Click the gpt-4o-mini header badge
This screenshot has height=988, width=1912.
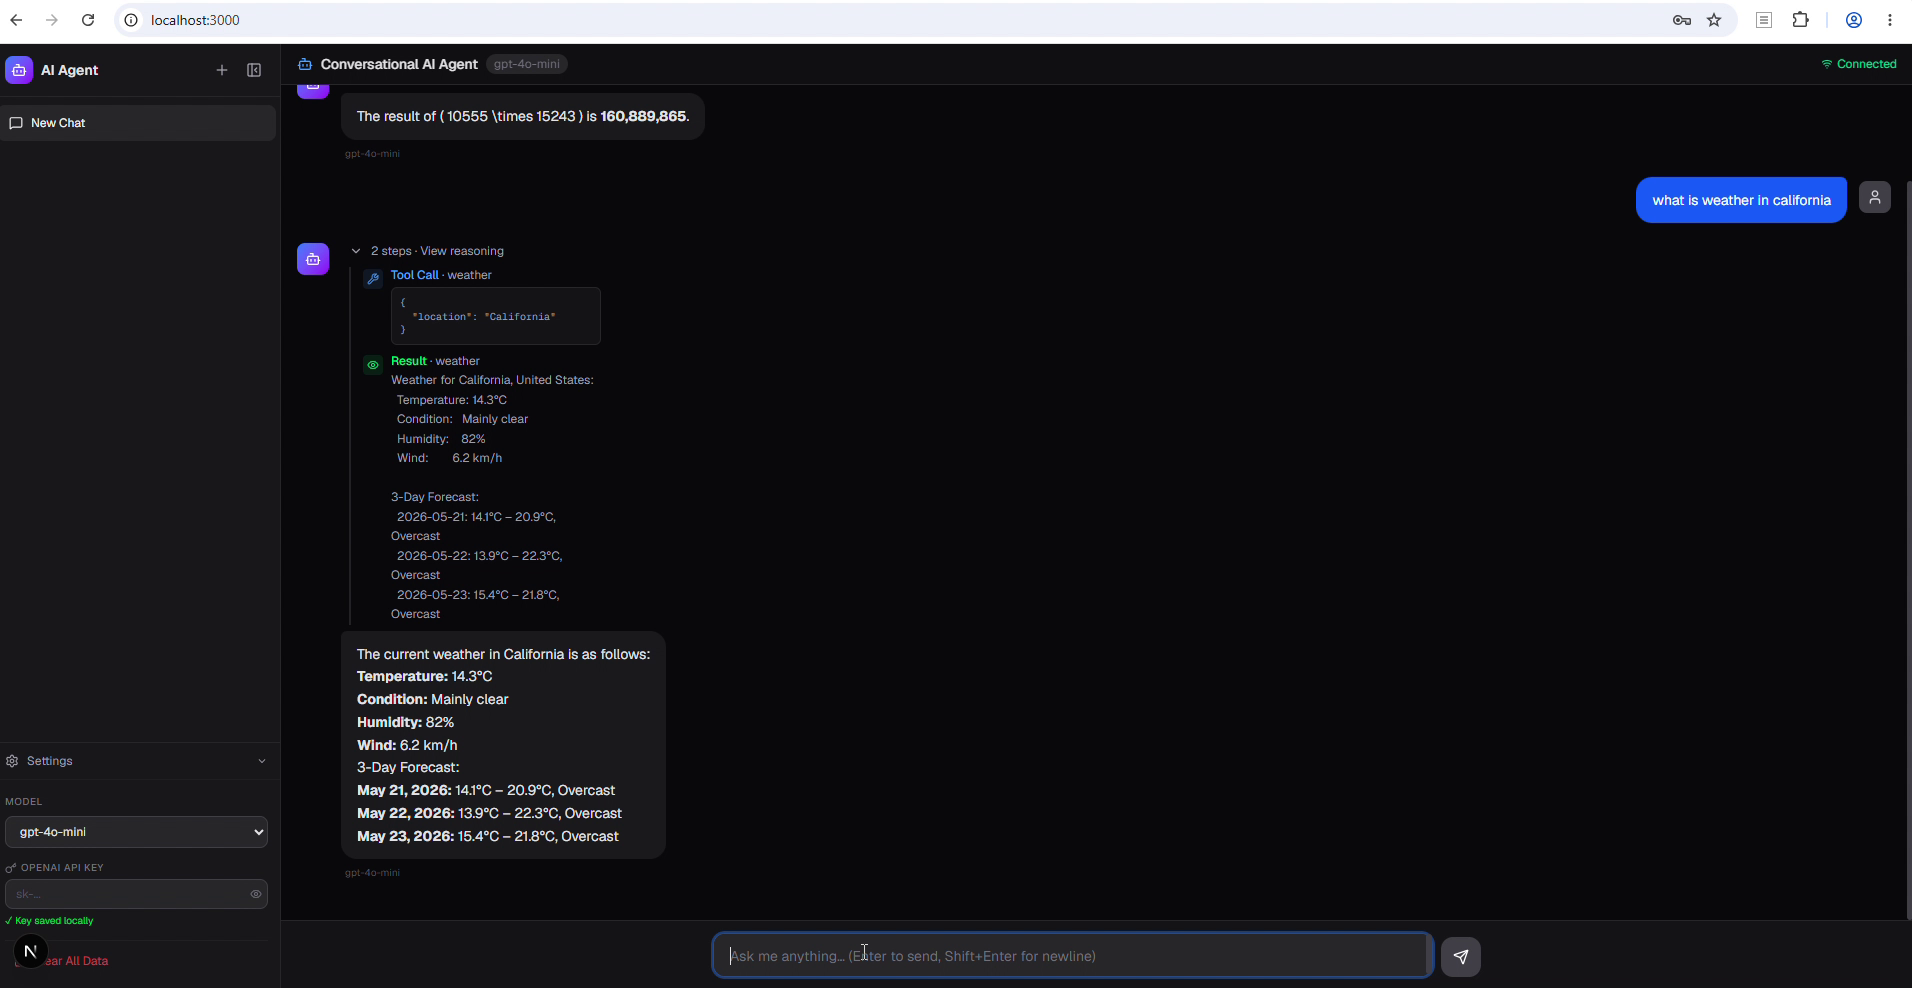pyautogui.click(x=527, y=64)
